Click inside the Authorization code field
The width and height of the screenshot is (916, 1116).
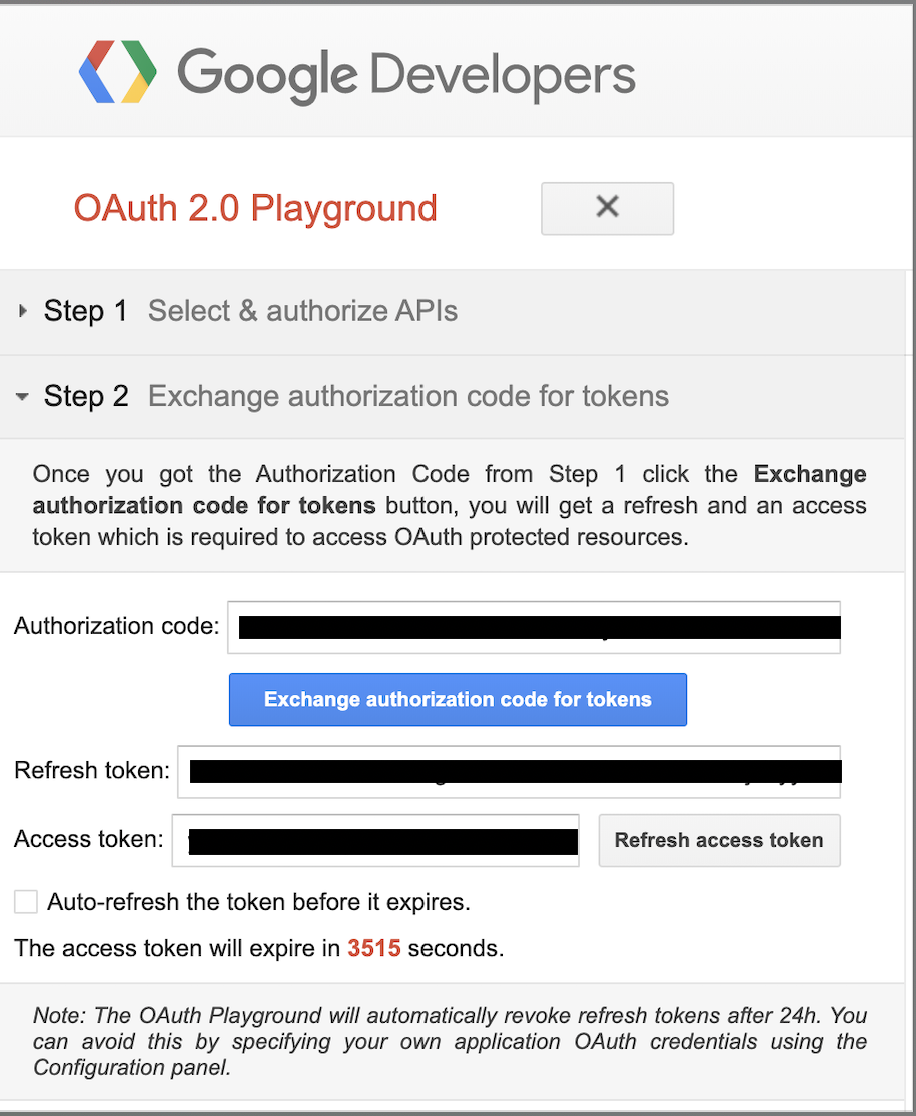534,625
